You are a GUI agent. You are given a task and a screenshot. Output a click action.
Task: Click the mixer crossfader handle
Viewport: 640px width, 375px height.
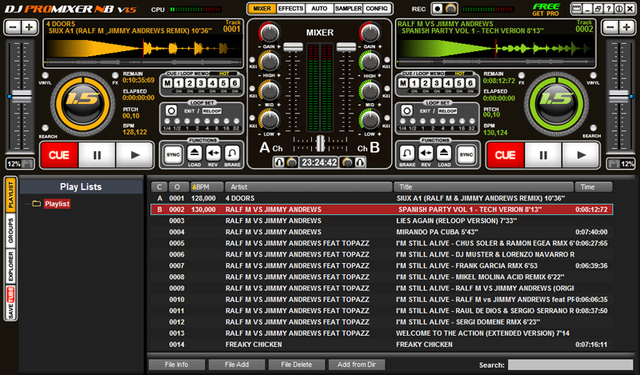coord(320,143)
